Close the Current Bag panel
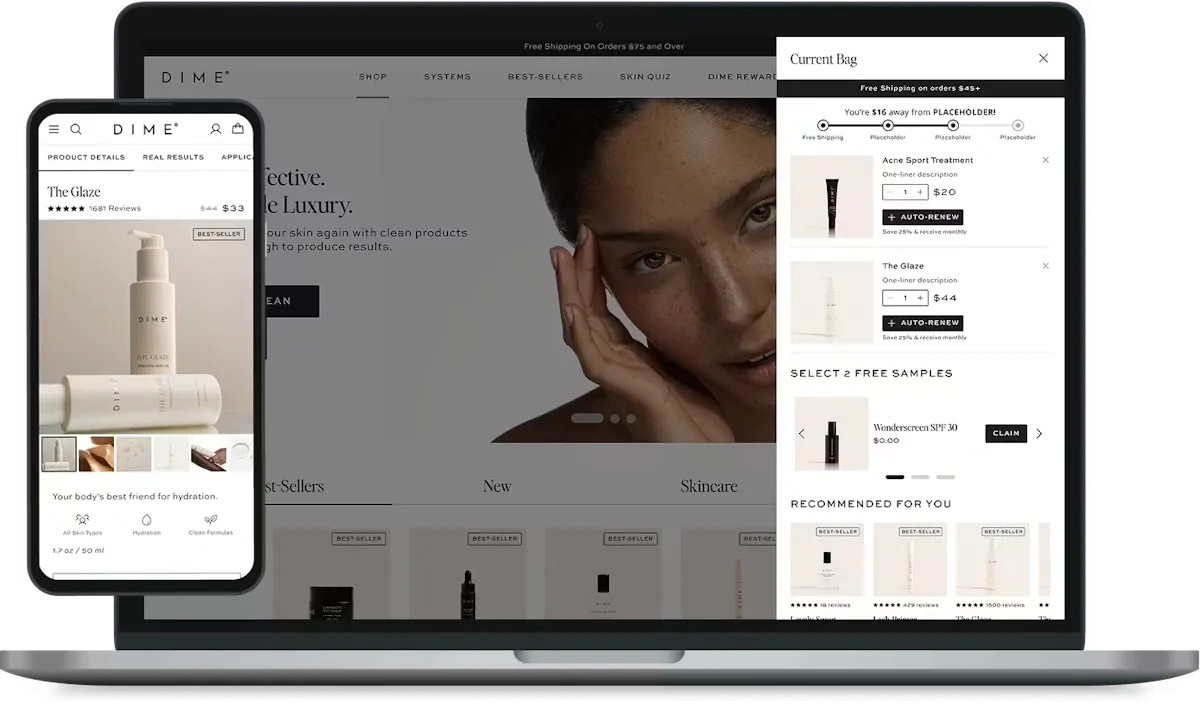This screenshot has height=704, width=1200. point(1043,58)
